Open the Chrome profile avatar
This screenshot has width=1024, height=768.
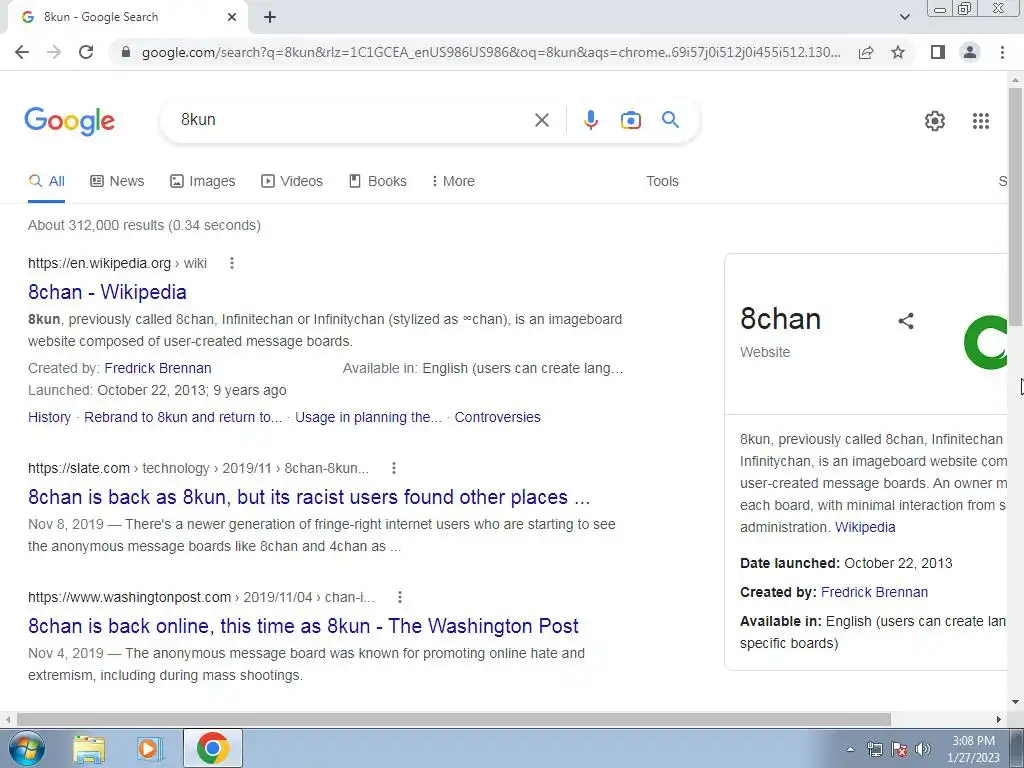click(970, 52)
